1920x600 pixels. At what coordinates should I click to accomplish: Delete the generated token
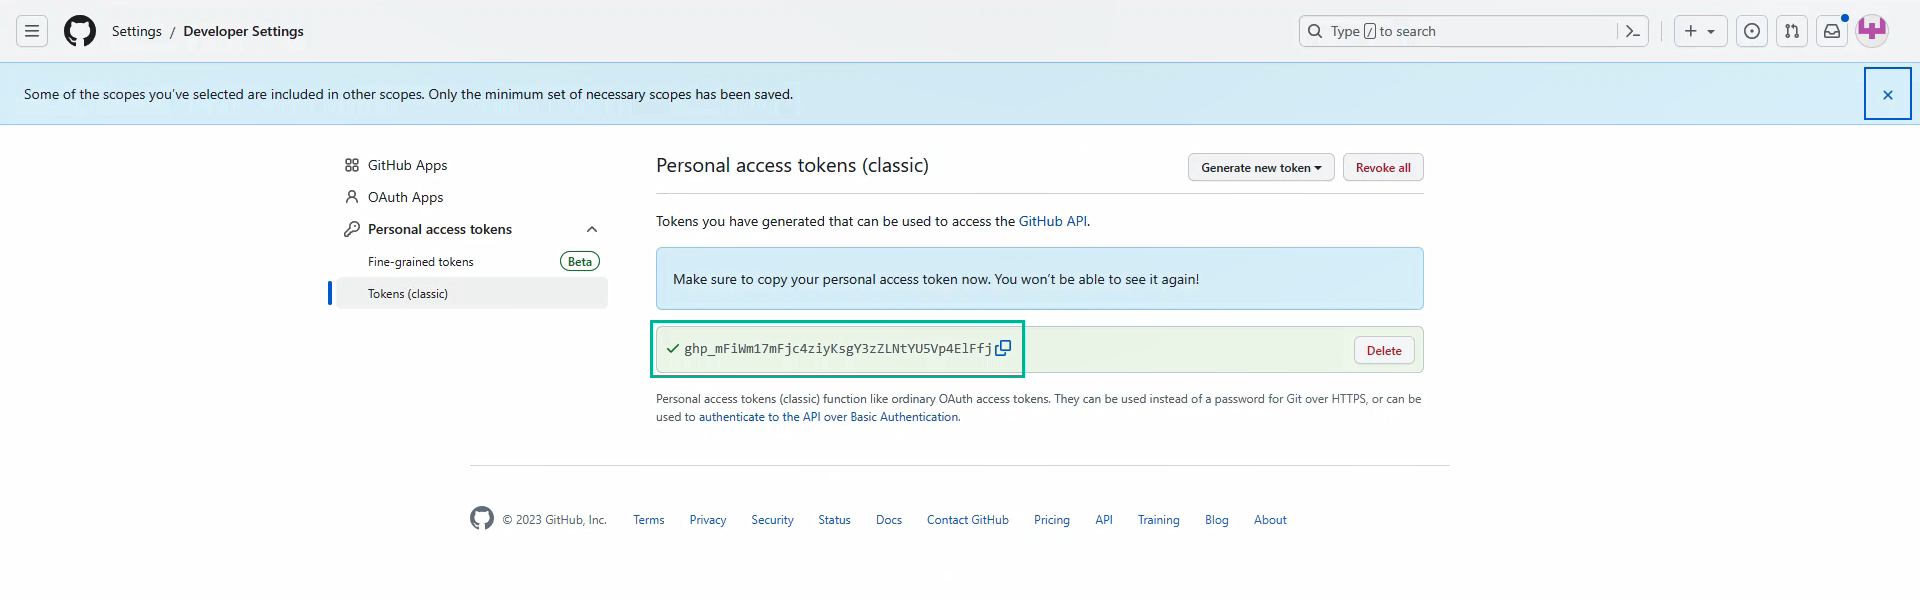[x=1384, y=350]
